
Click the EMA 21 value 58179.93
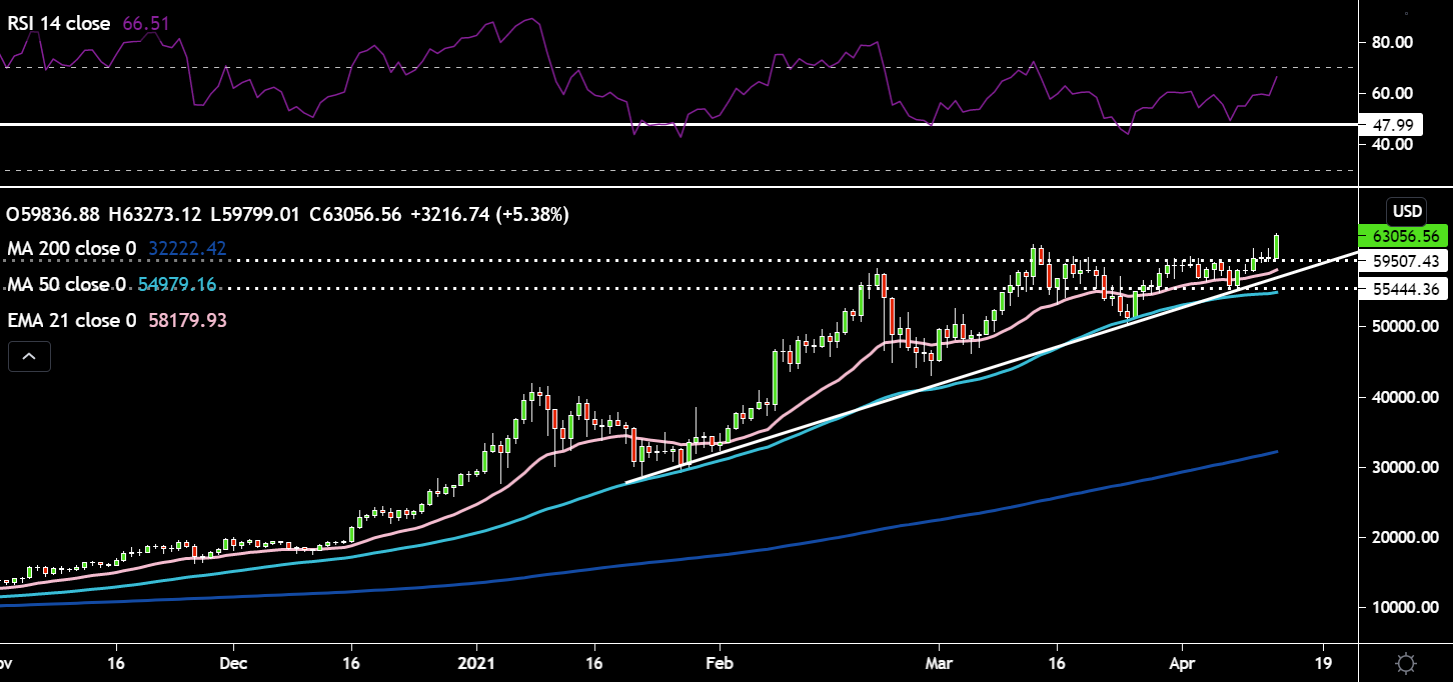[x=188, y=321]
